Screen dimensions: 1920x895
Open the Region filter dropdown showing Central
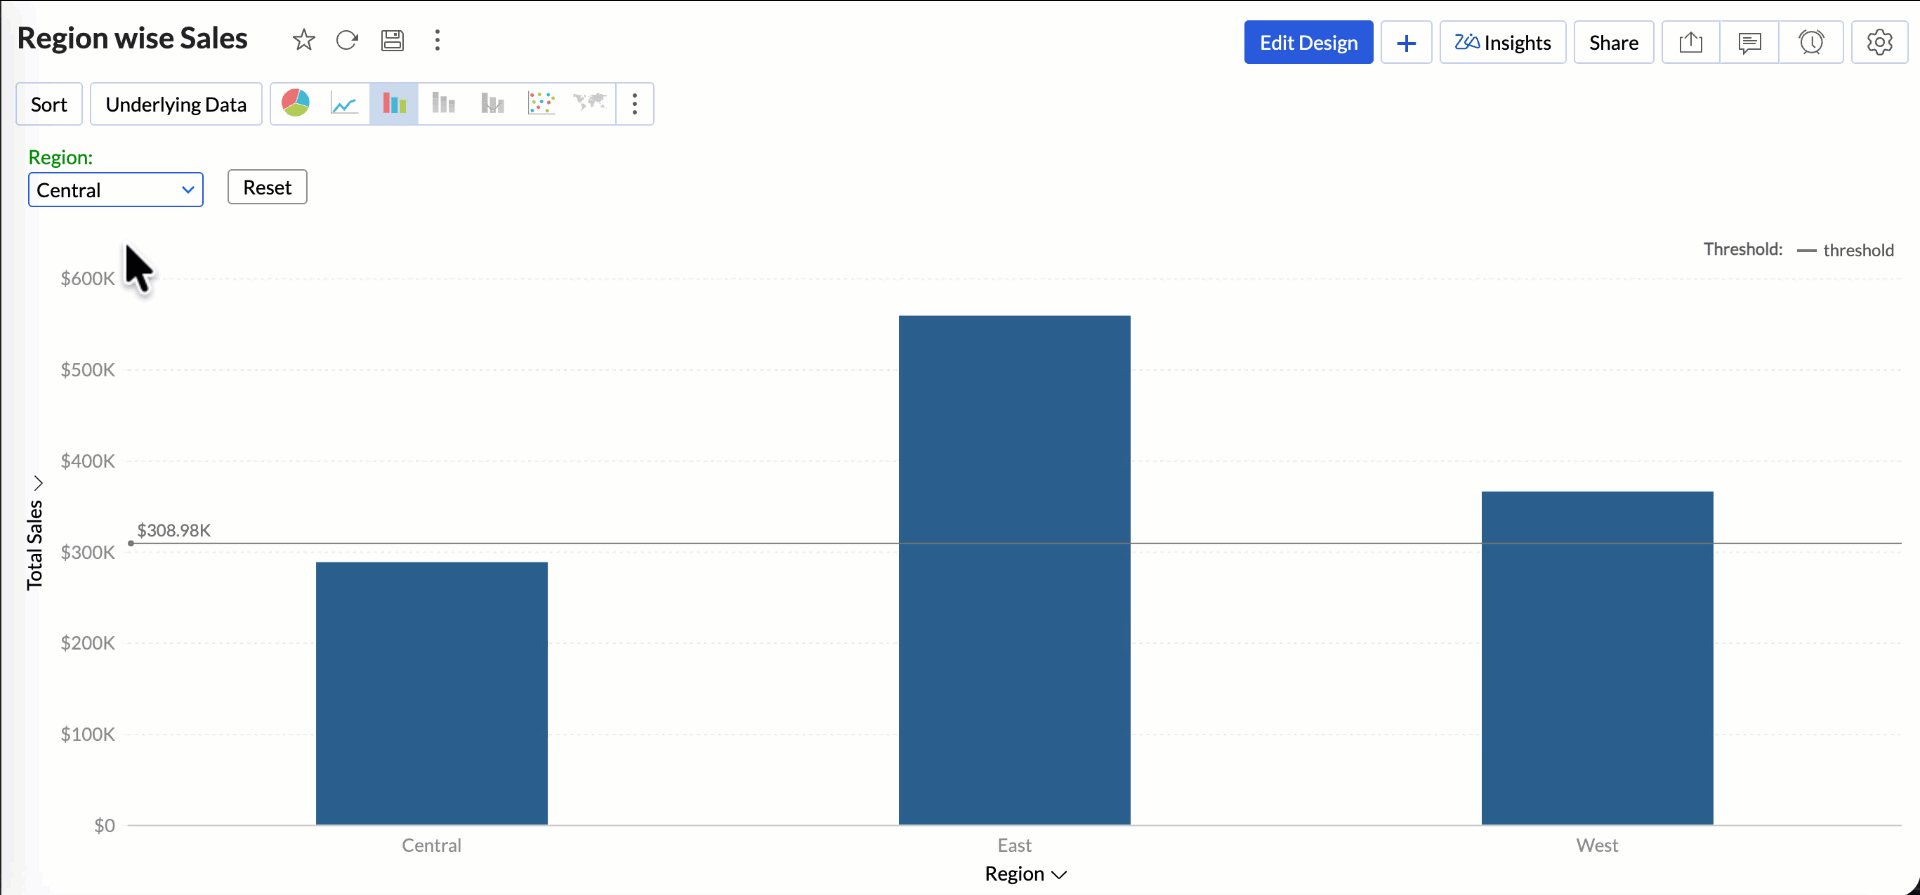point(116,190)
